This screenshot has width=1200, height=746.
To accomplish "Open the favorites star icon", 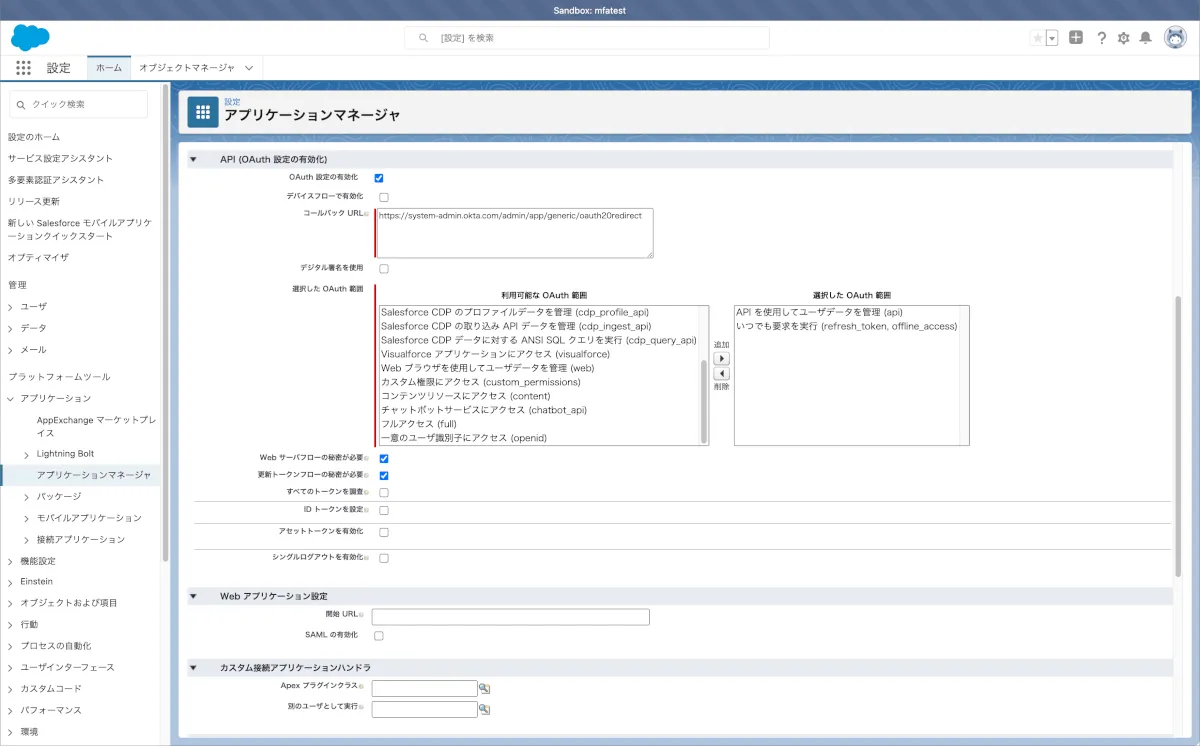I will coord(1037,38).
